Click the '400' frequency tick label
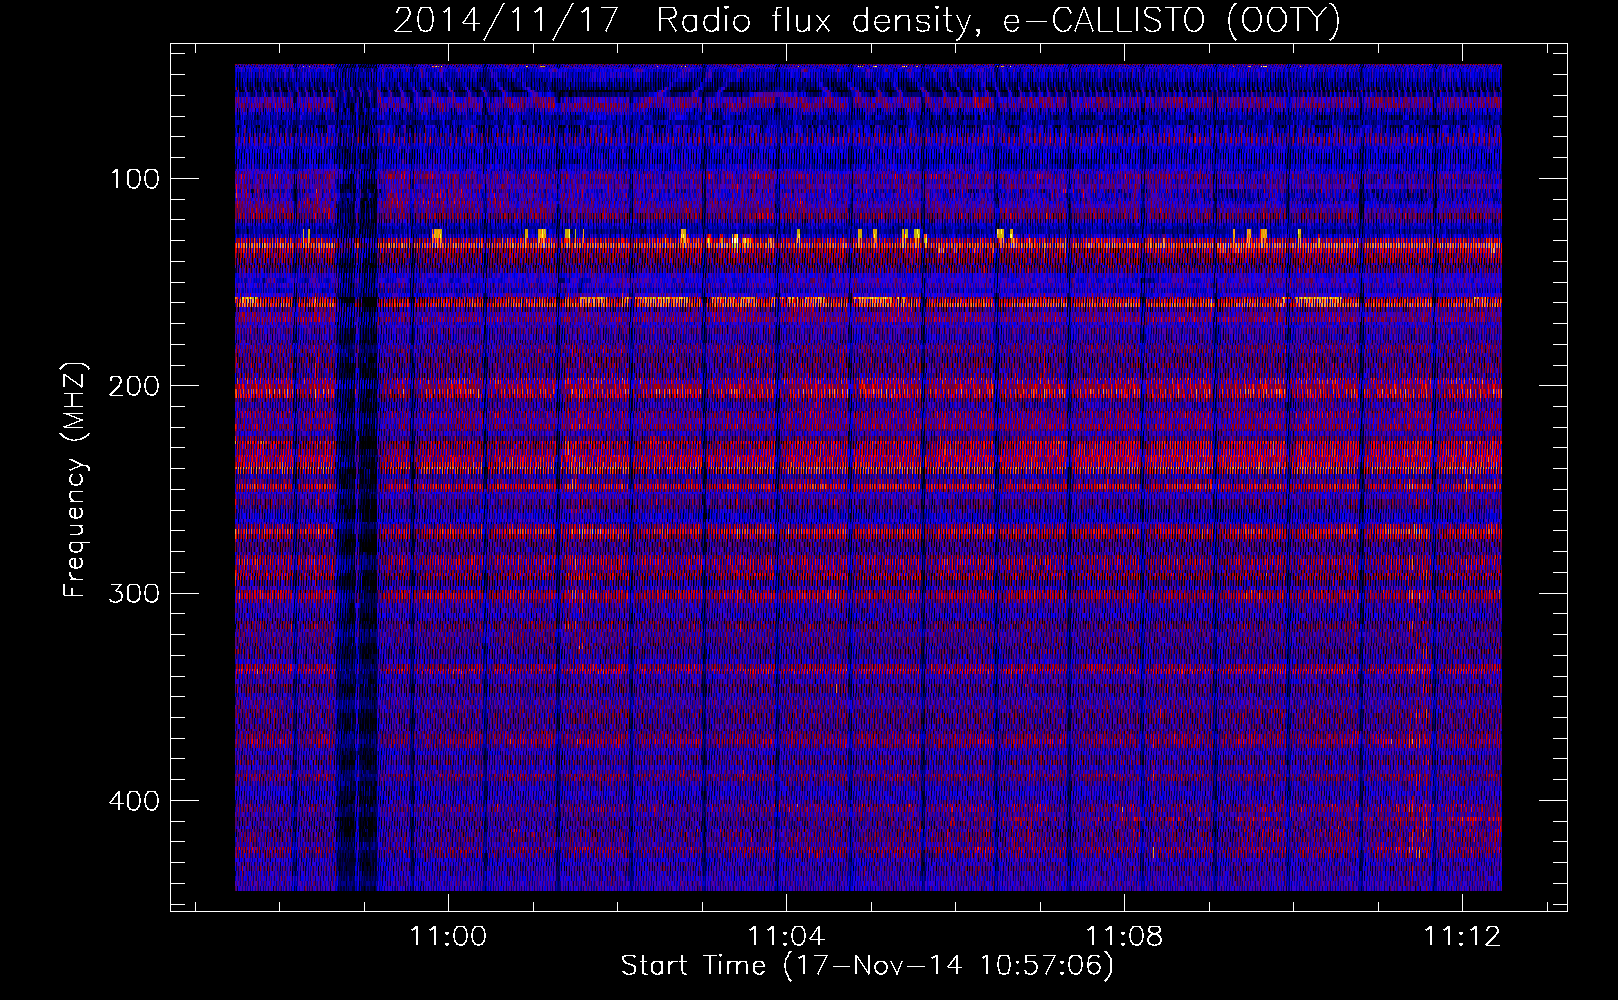Screen dimensions: 1618x1000 [132, 801]
